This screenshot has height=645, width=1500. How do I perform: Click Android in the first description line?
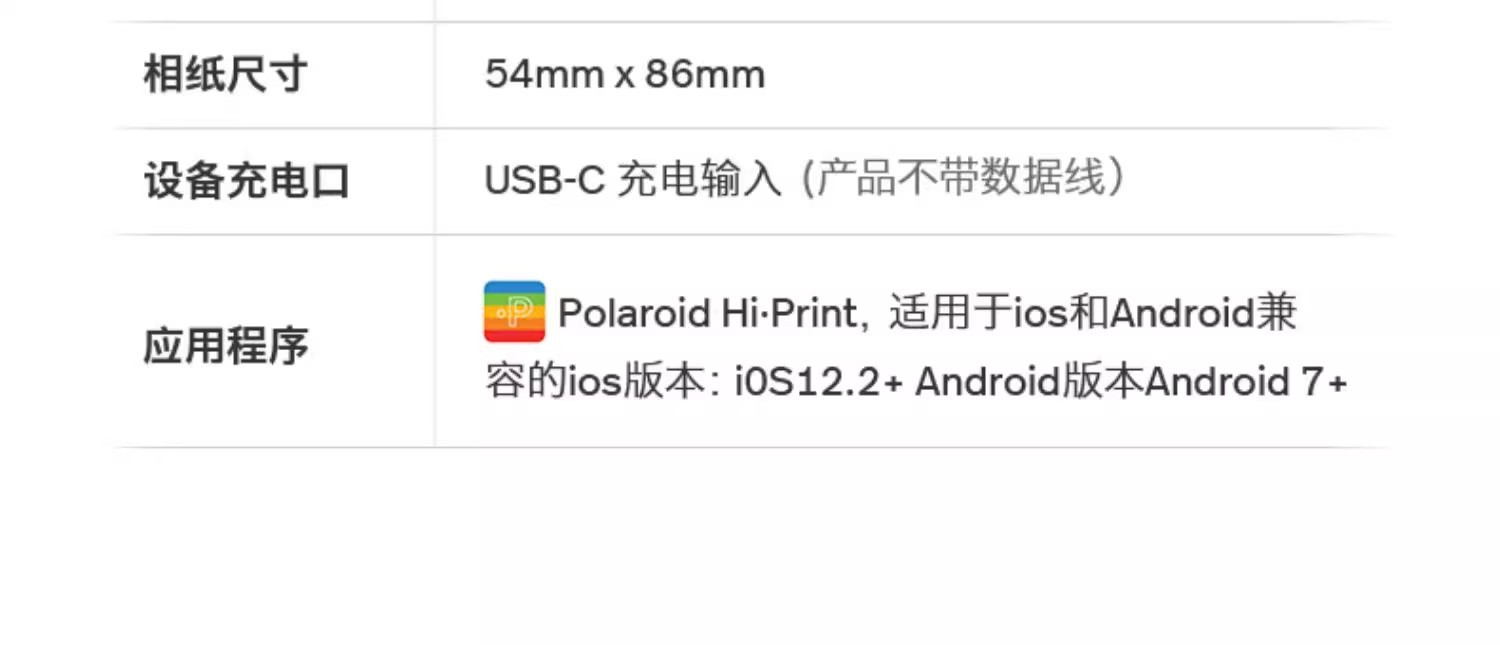[1182, 313]
